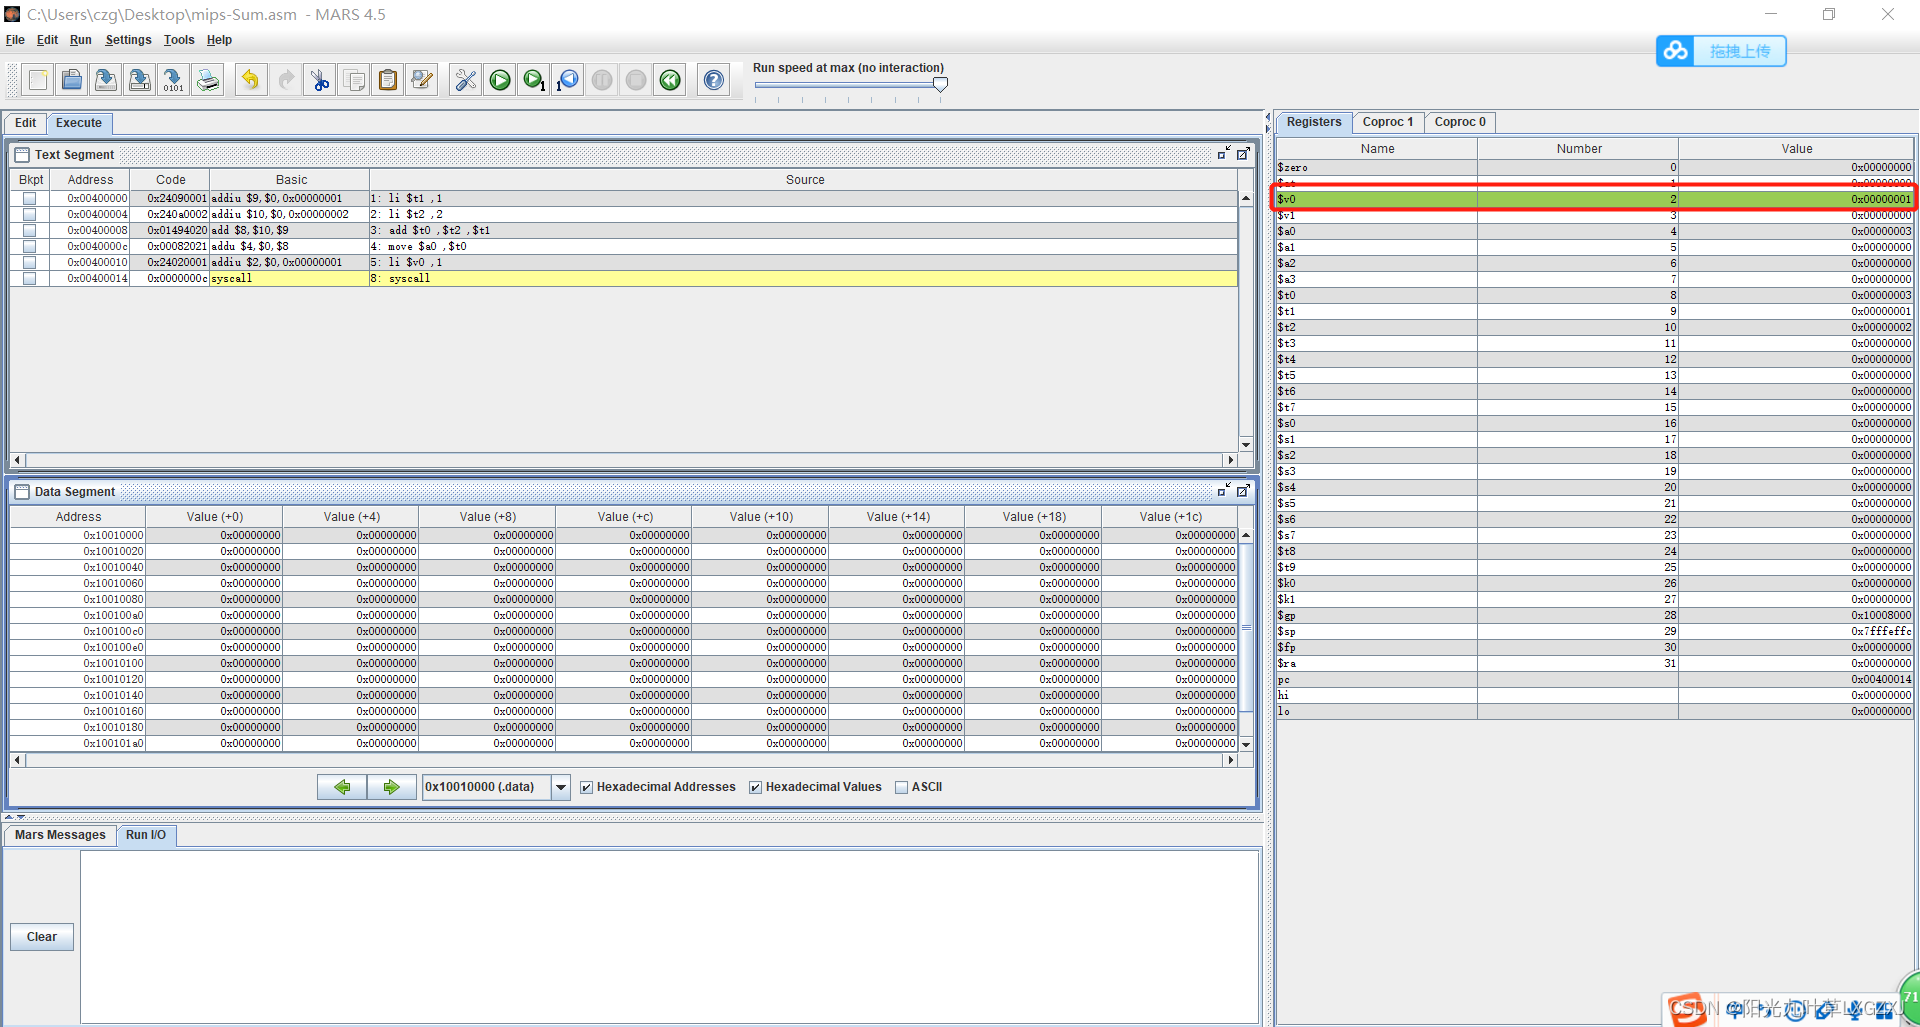
Task: Copy selection using toolbar icon
Action: tap(354, 80)
